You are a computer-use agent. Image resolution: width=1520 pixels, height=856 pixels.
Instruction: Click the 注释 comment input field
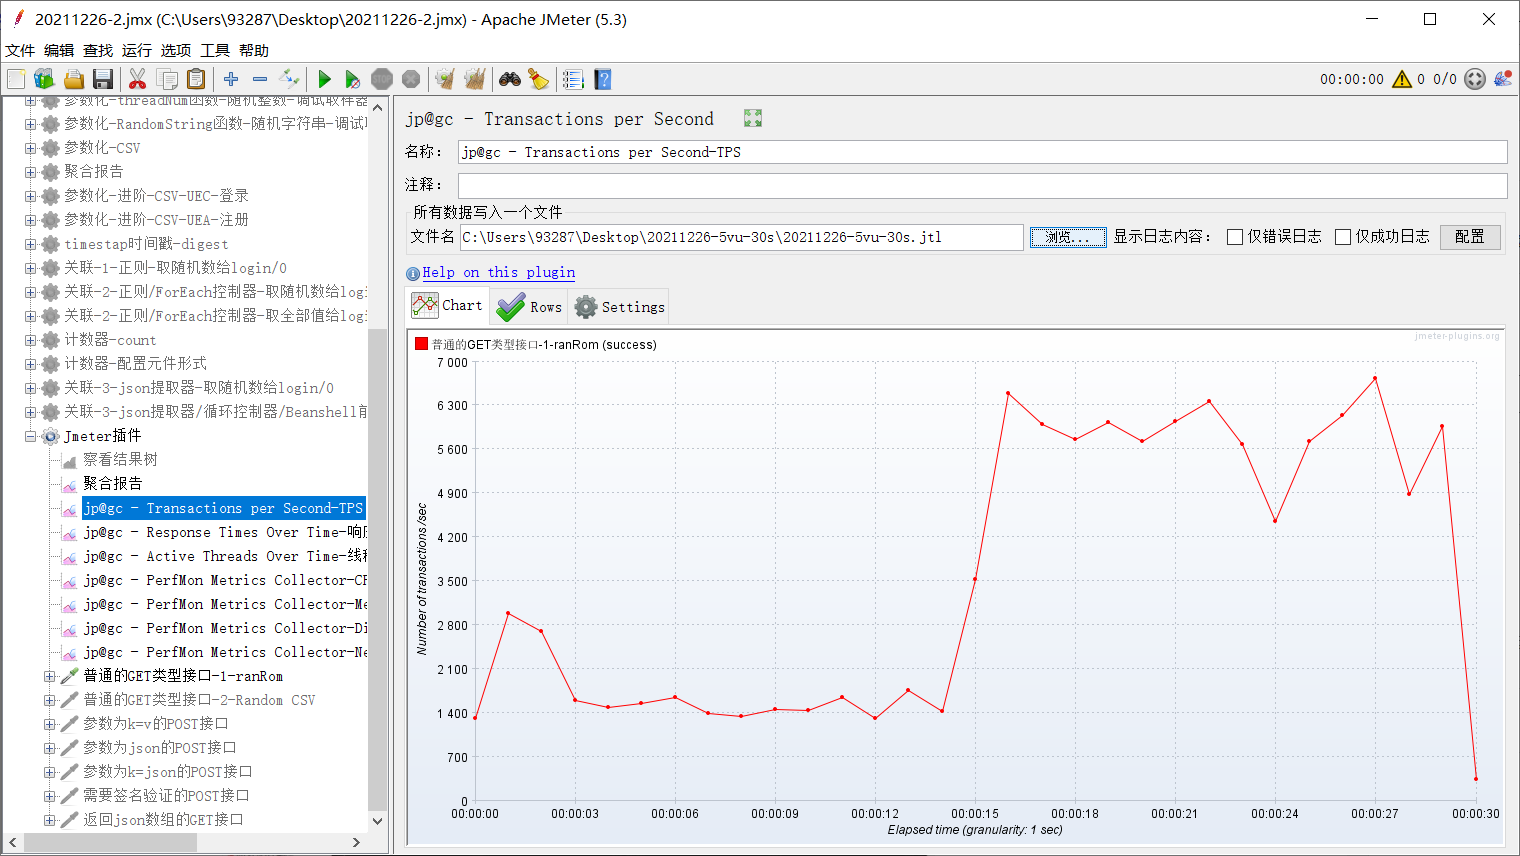pos(982,186)
